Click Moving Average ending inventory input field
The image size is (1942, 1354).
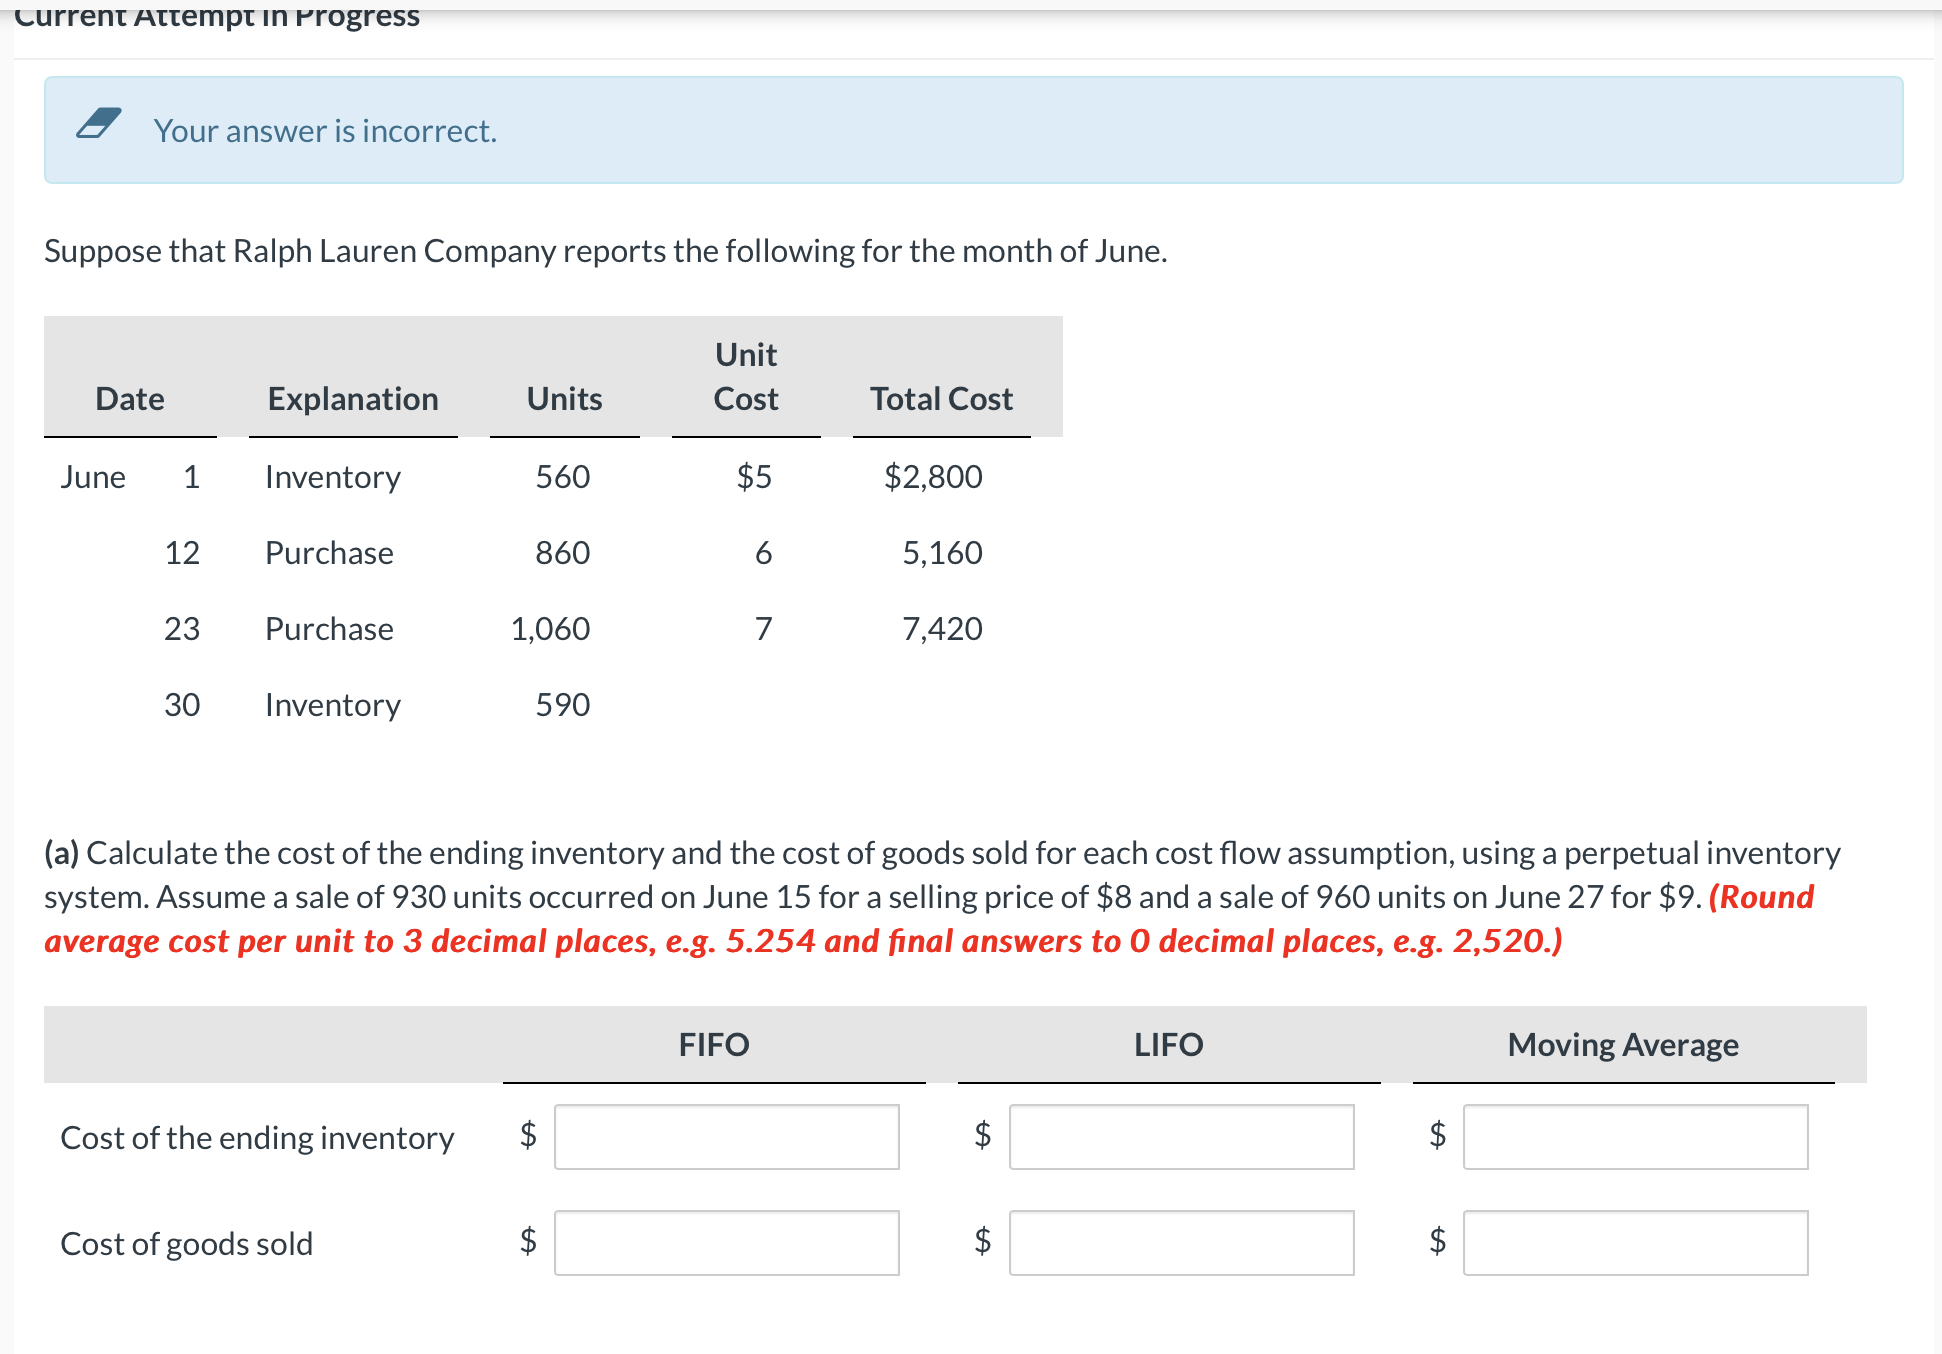click(x=1635, y=1137)
